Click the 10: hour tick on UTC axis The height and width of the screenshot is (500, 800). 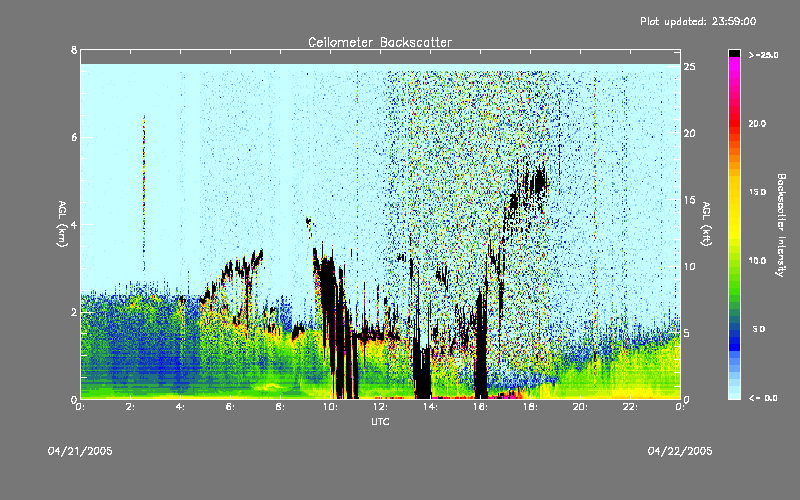click(330, 407)
